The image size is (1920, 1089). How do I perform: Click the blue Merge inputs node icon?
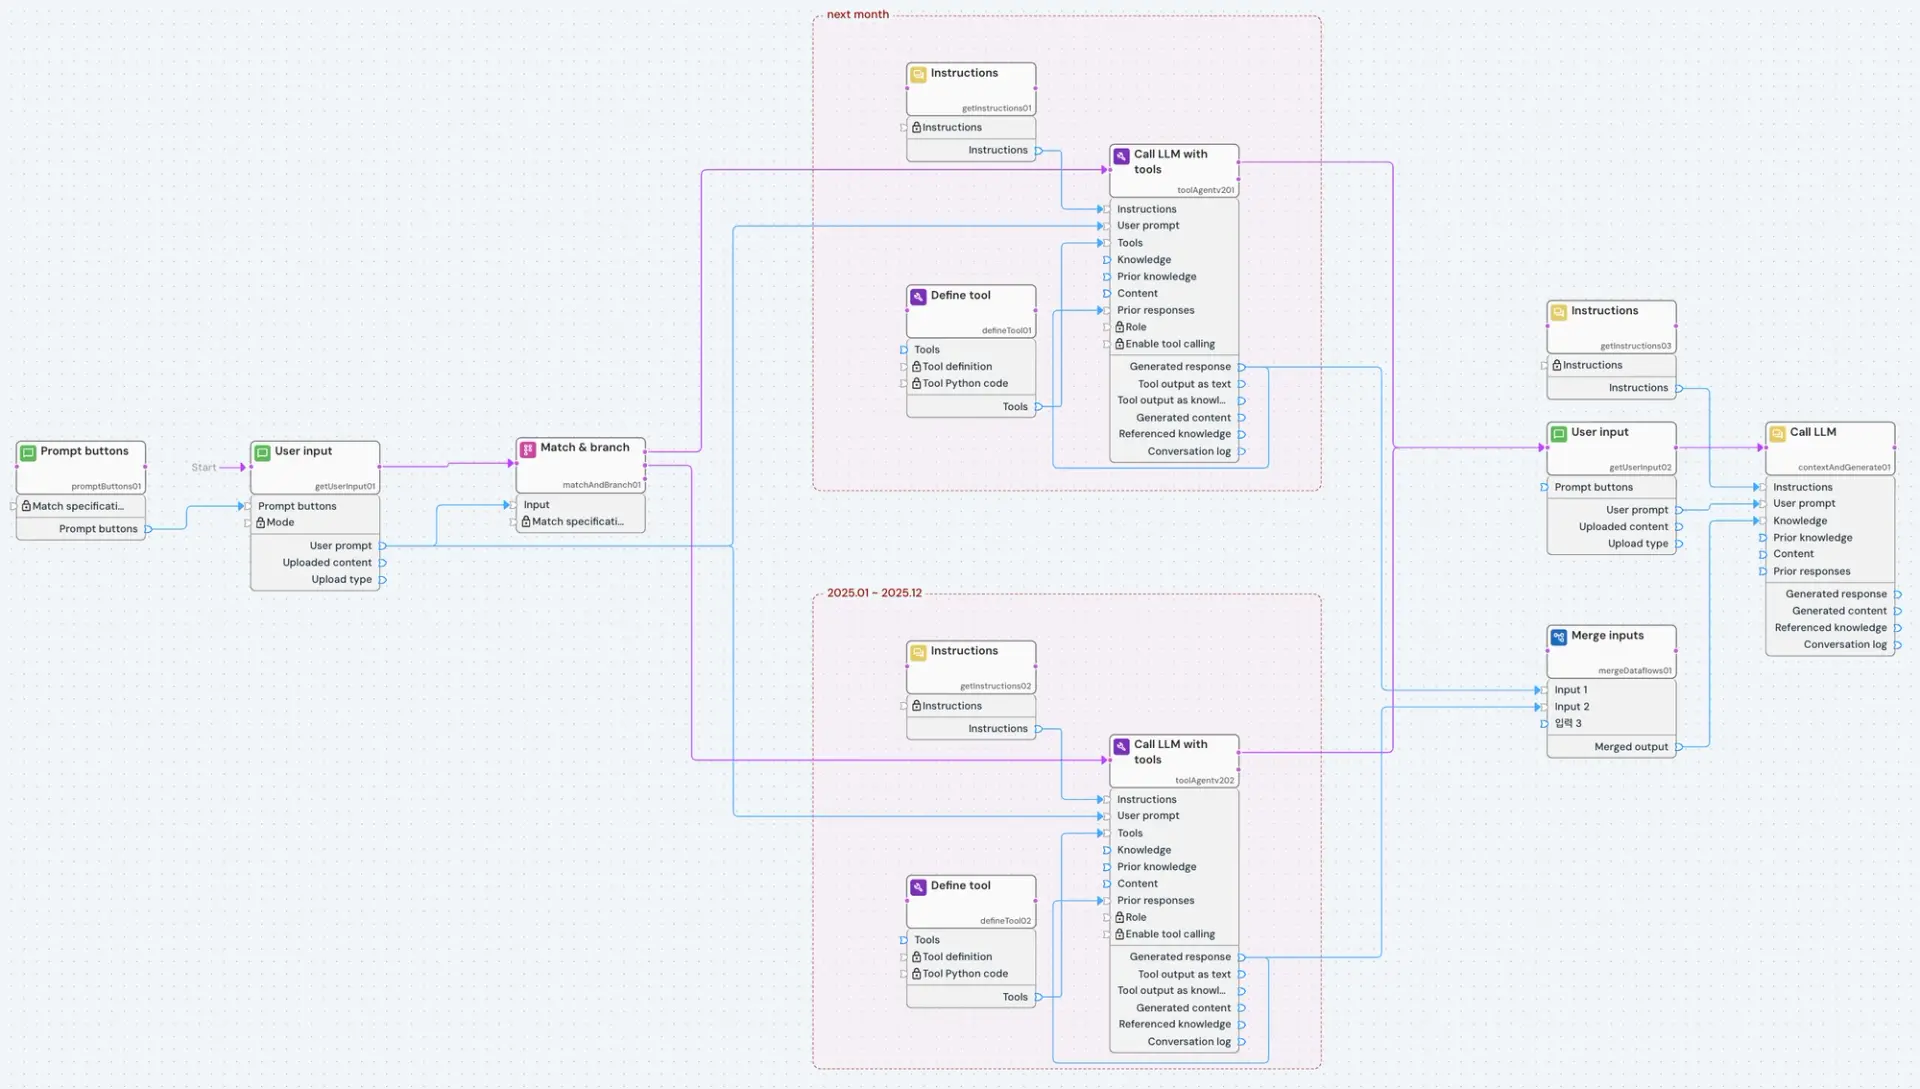pos(1558,636)
